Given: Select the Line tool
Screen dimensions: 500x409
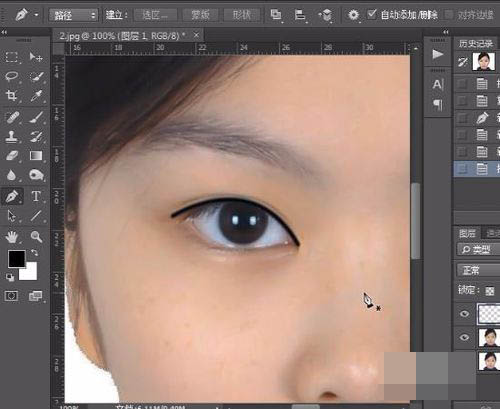Looking at the screenshot, I should (36, 216).
